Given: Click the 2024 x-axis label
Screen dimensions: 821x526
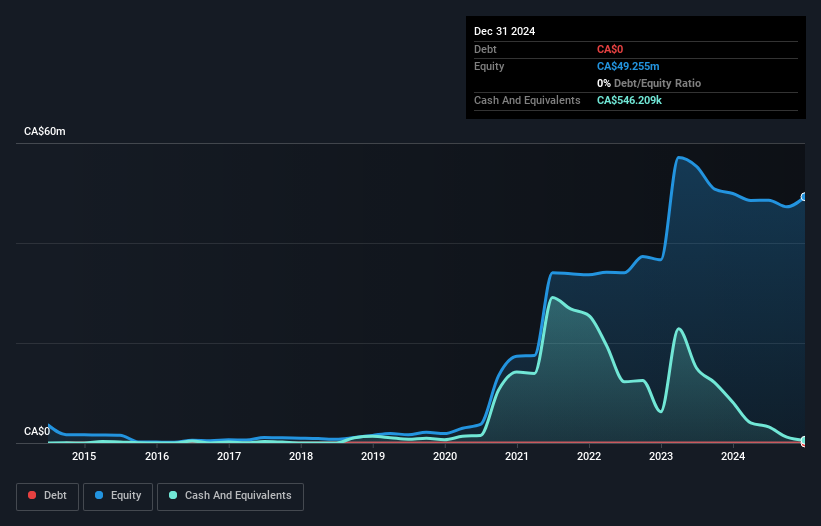Looking at the screenshot, I should click(x=733, y=456).
